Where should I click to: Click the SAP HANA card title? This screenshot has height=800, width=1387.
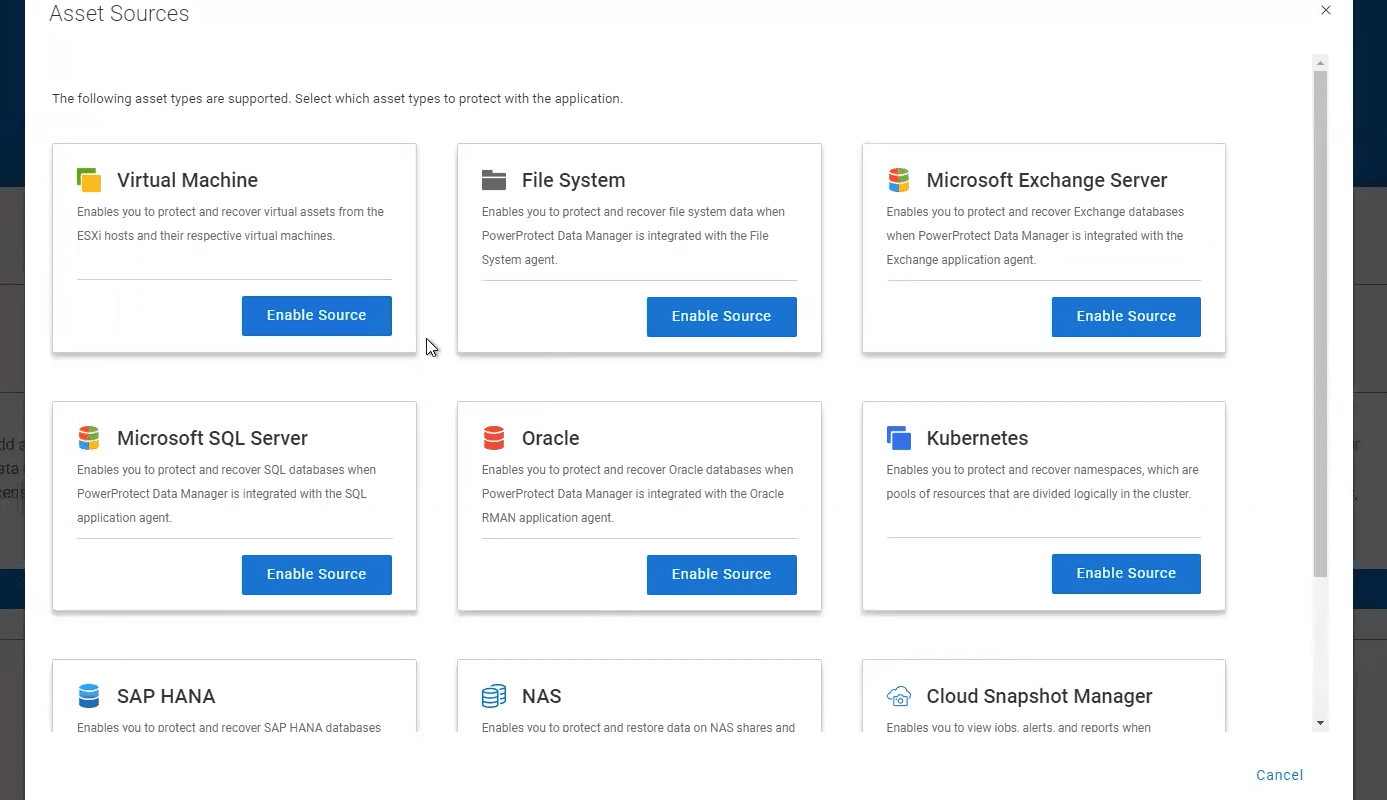(x=166, y=696)
